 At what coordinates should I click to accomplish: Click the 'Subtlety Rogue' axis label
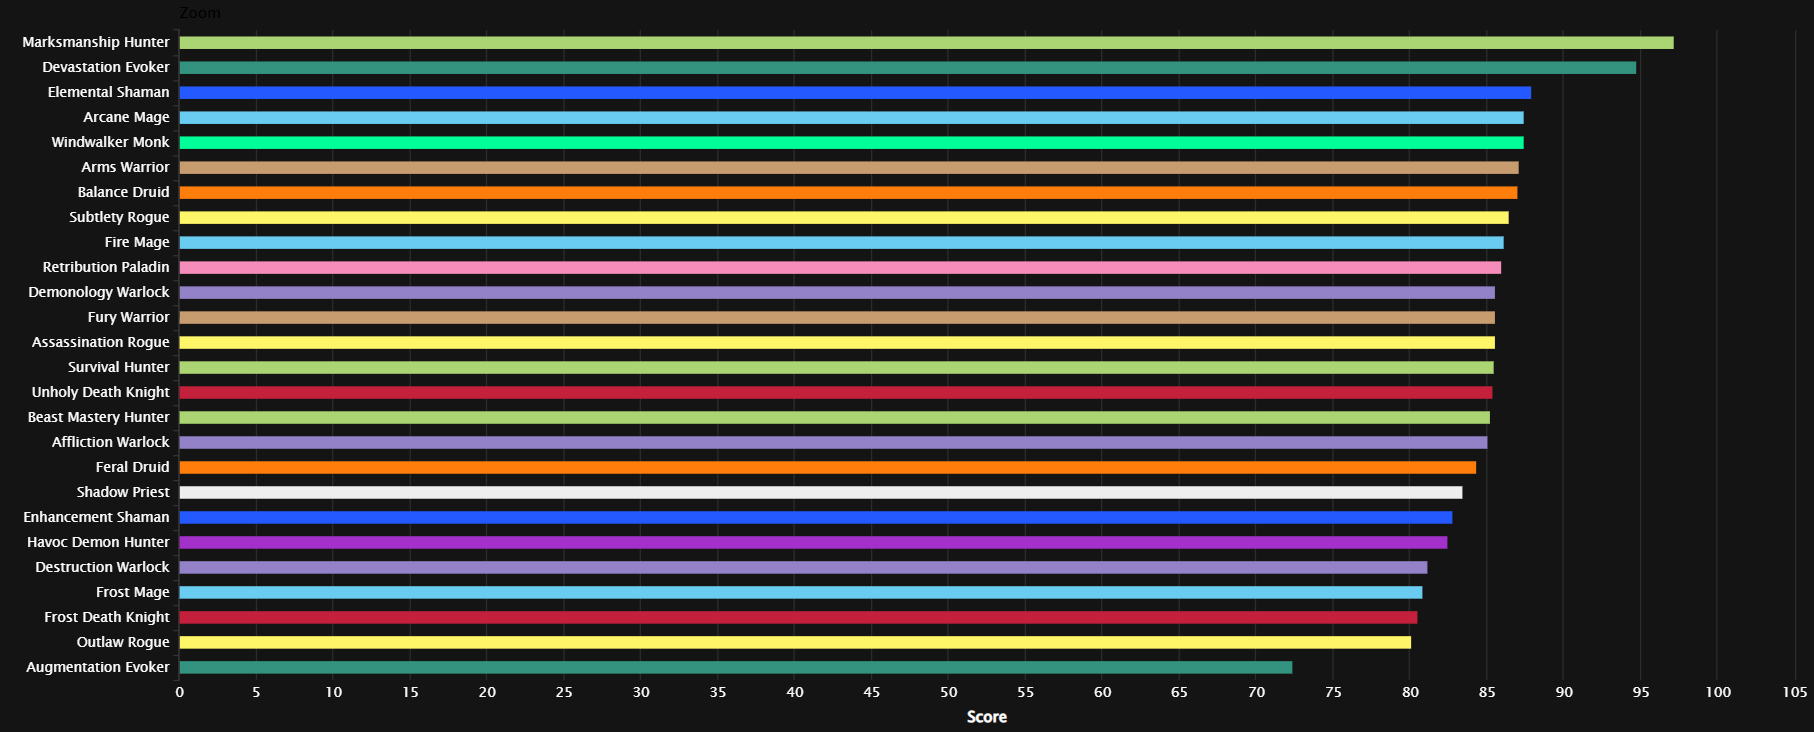[119, 217]
